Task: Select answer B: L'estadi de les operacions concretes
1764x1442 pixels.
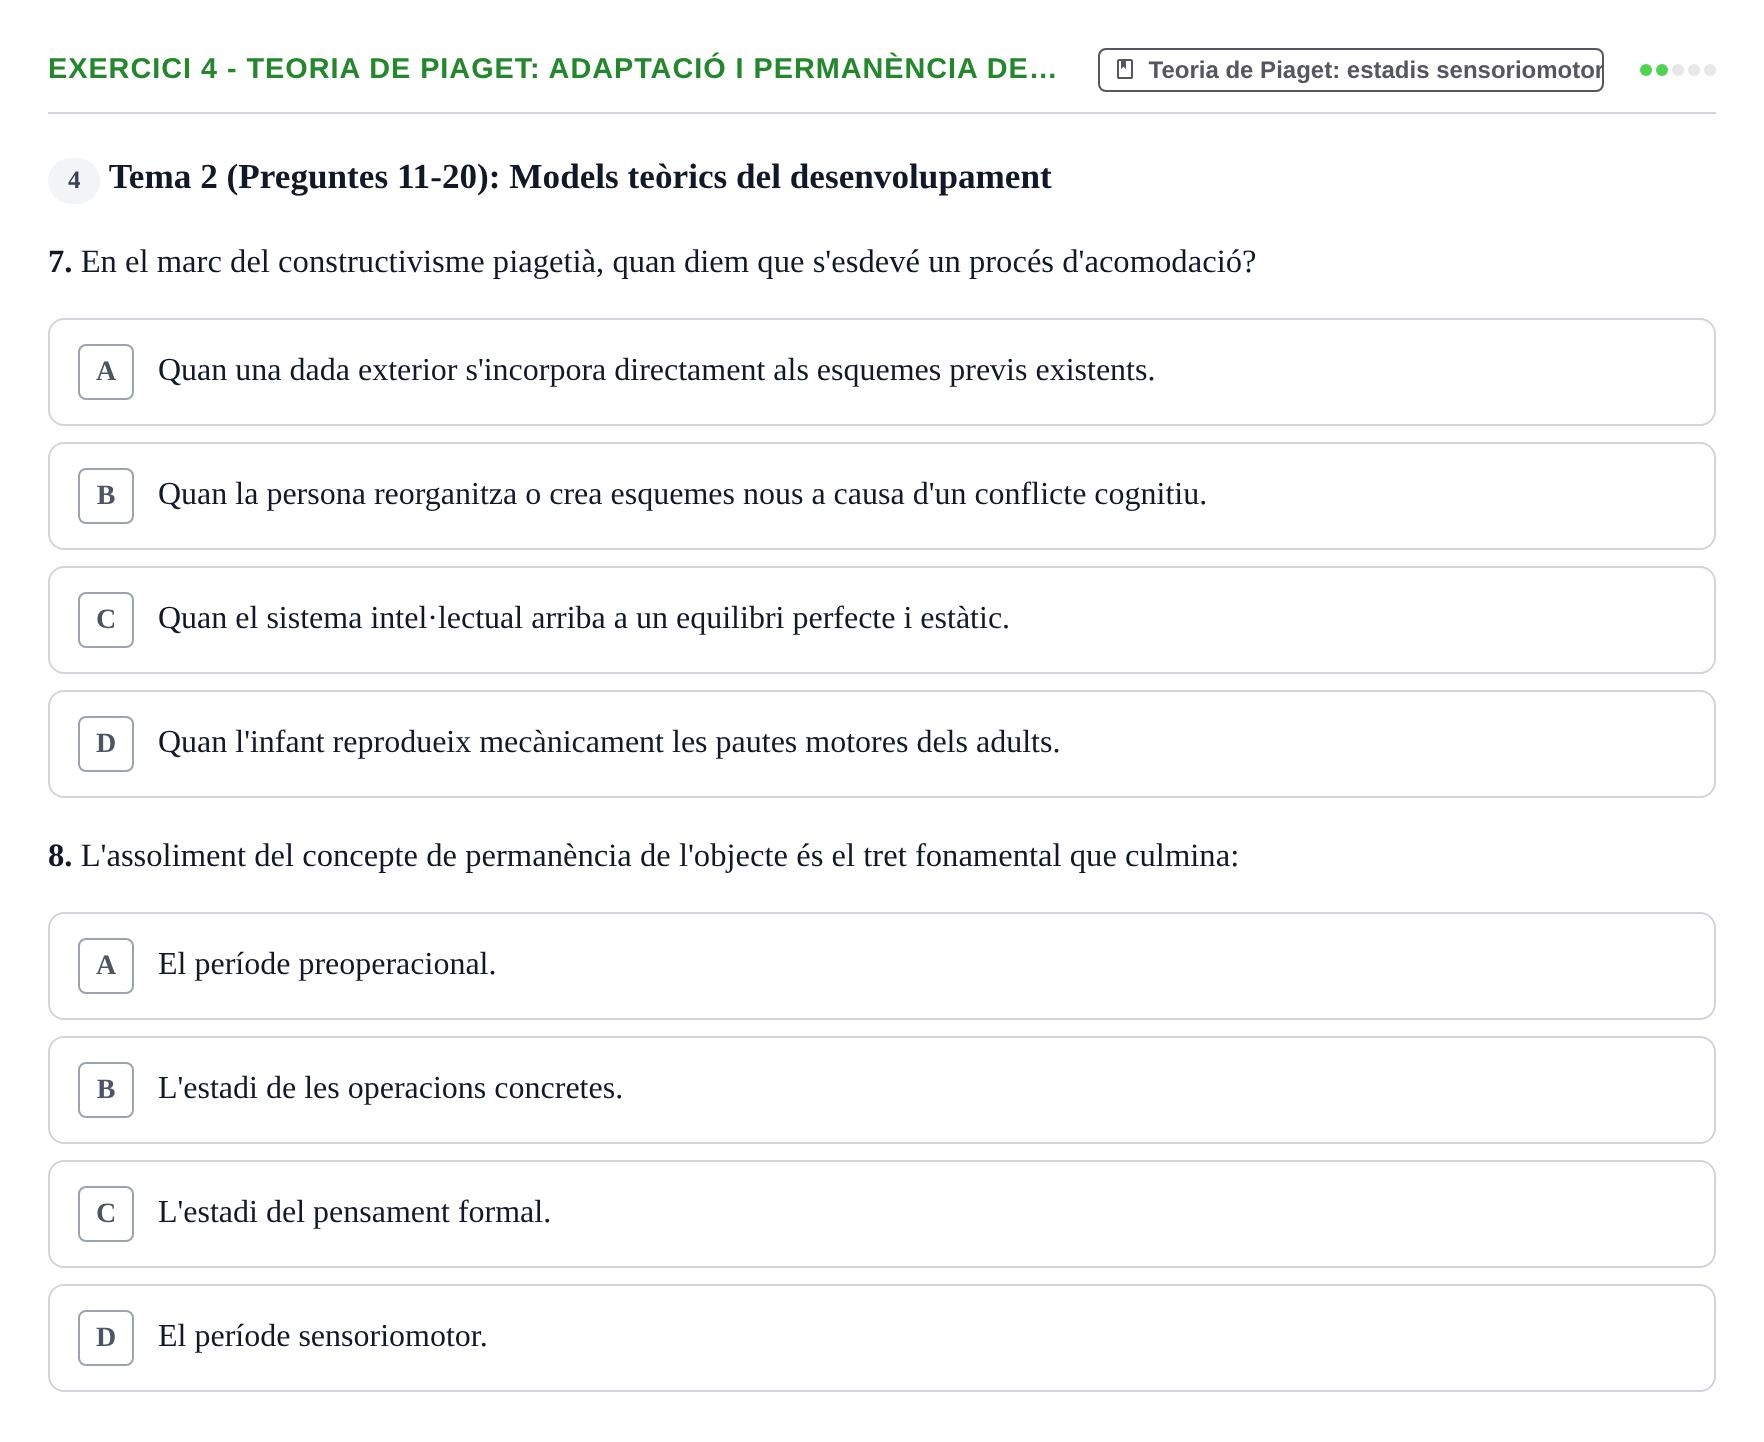Action: click(882, 1090)
